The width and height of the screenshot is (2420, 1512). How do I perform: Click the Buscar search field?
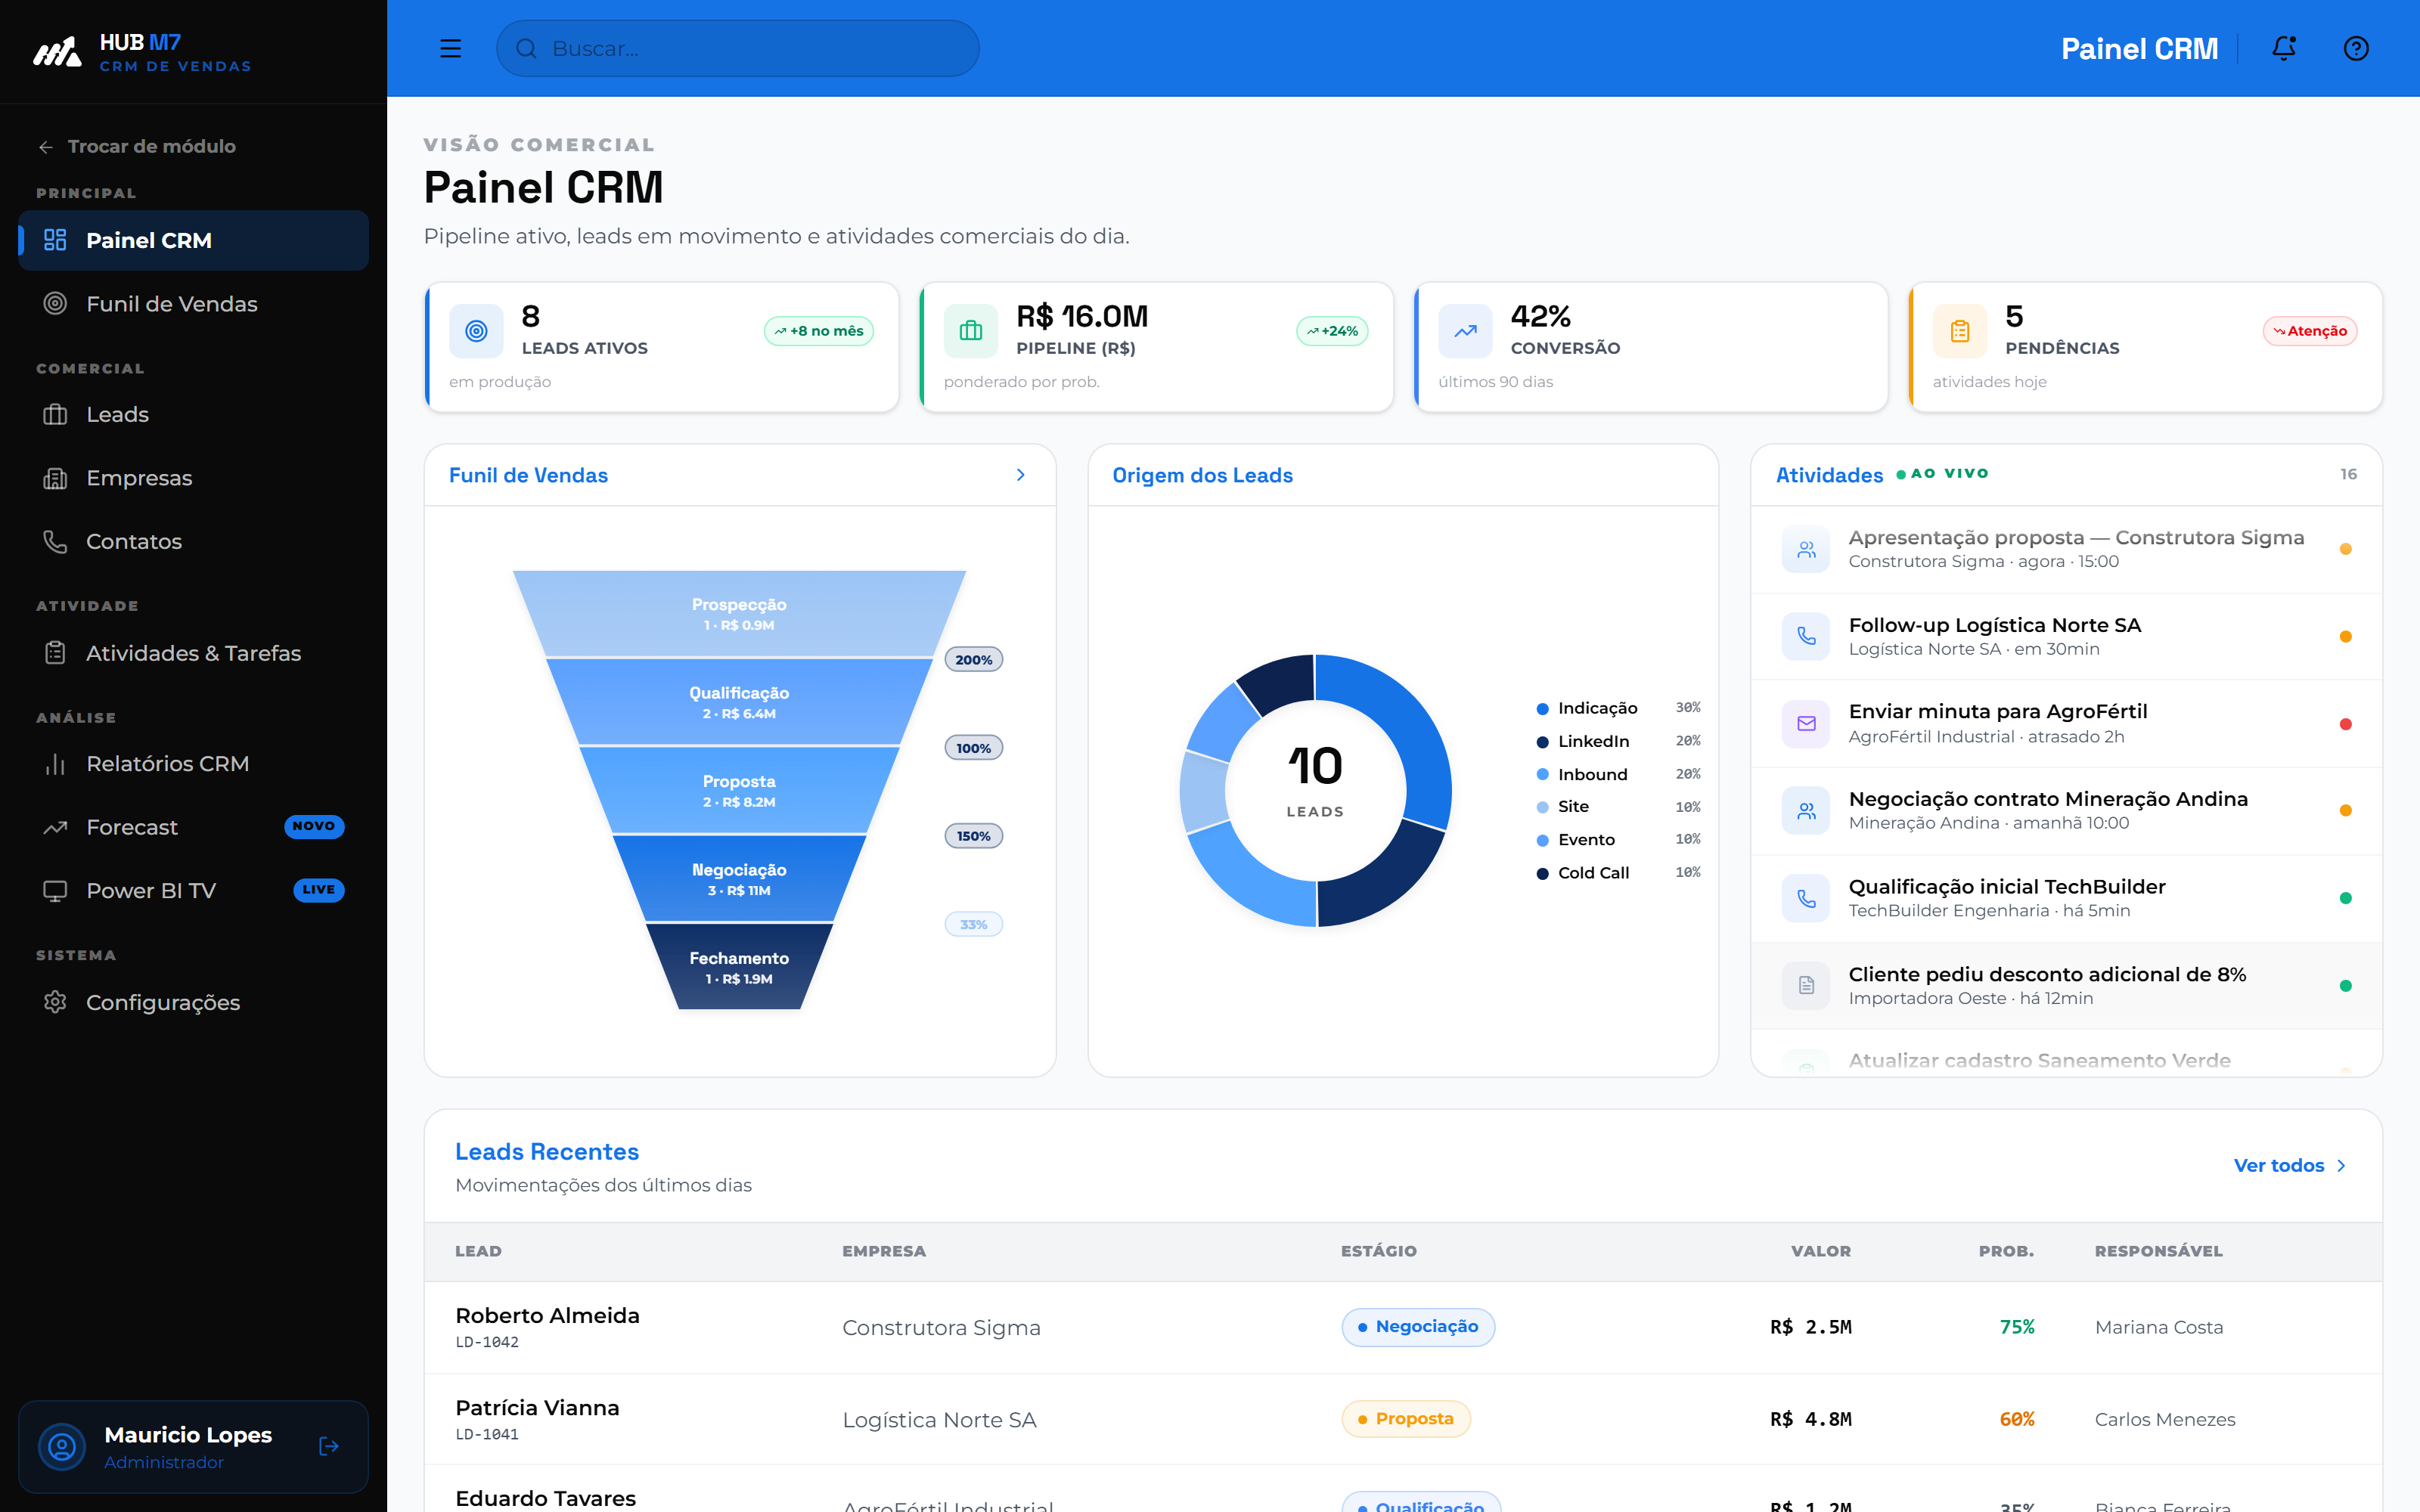point(737,48)
